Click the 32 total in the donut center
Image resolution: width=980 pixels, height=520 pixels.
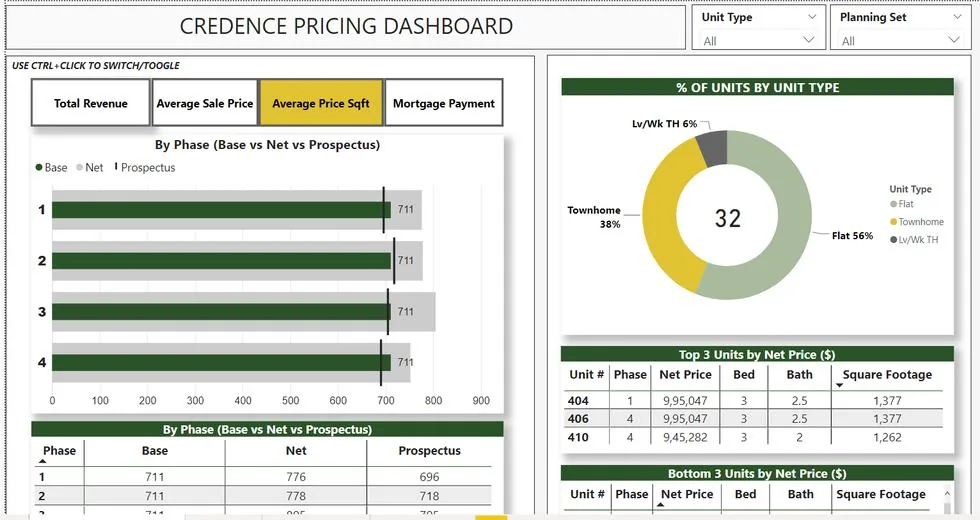[x=728, y=218]
